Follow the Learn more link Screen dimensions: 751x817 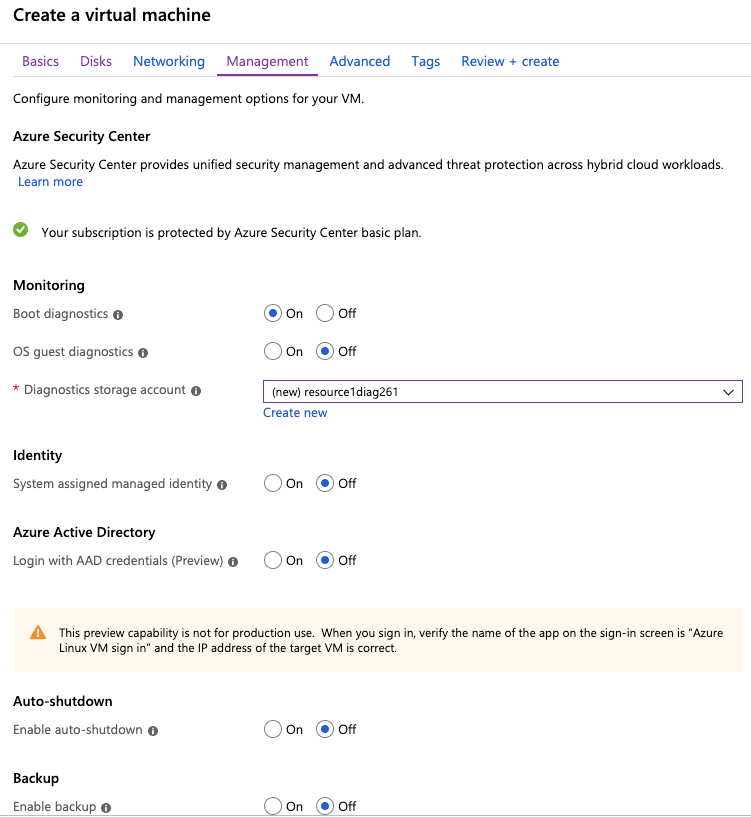[x=51, y=182]
